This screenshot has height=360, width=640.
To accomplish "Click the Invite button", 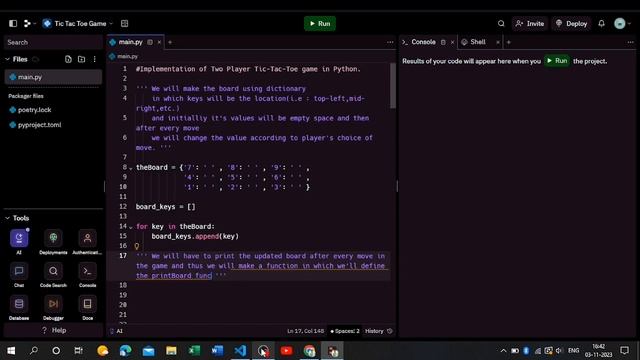I will (530, 24).
